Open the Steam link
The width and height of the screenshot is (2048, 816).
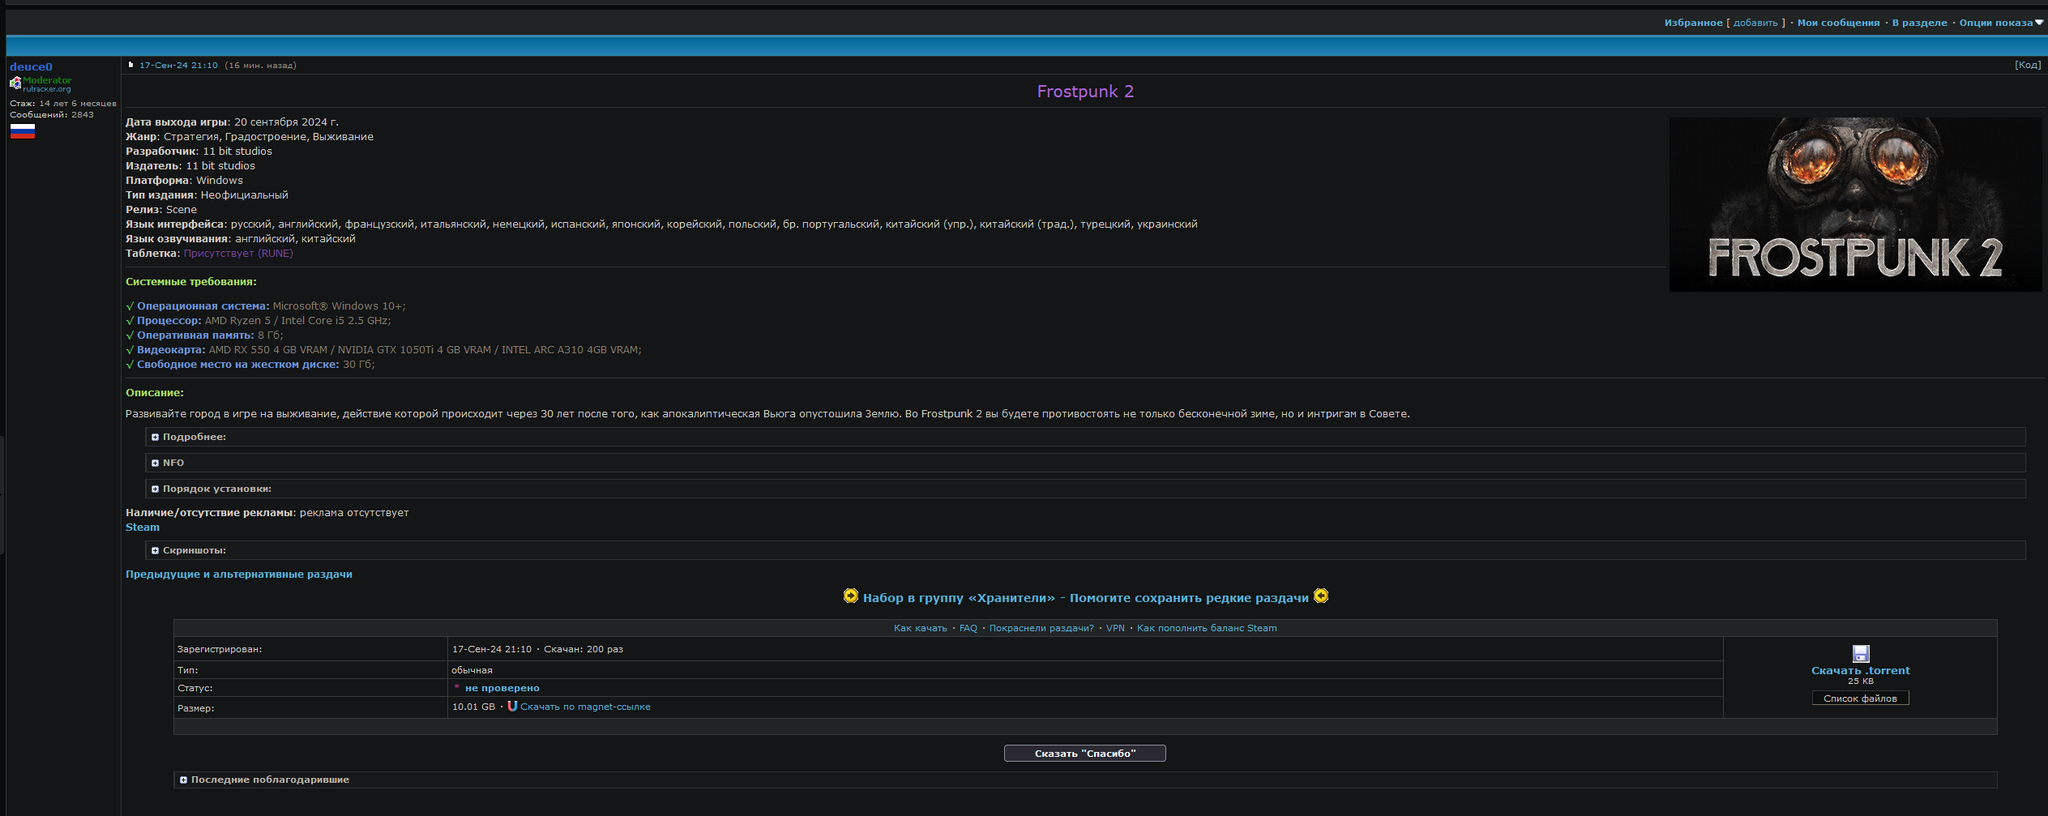[142, 527]
